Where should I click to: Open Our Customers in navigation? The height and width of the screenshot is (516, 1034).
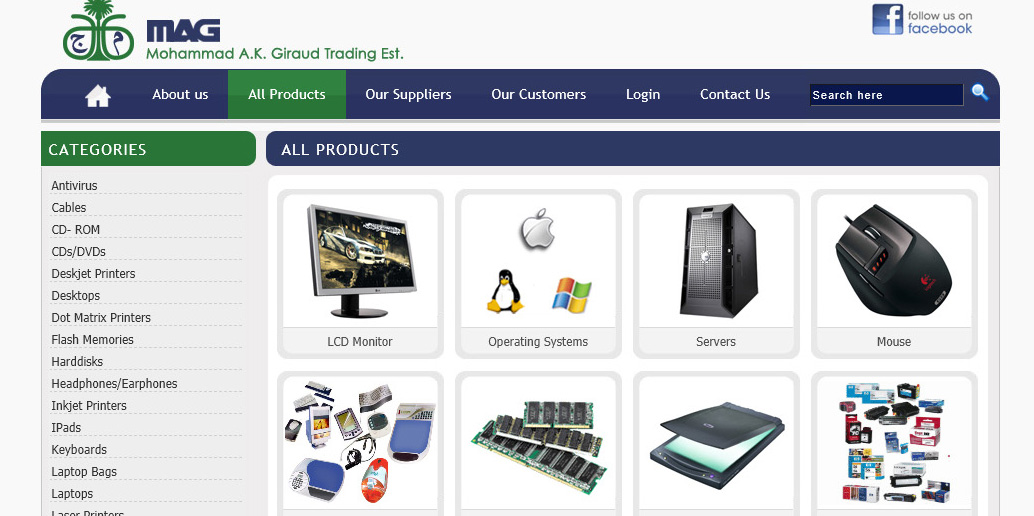539,94
